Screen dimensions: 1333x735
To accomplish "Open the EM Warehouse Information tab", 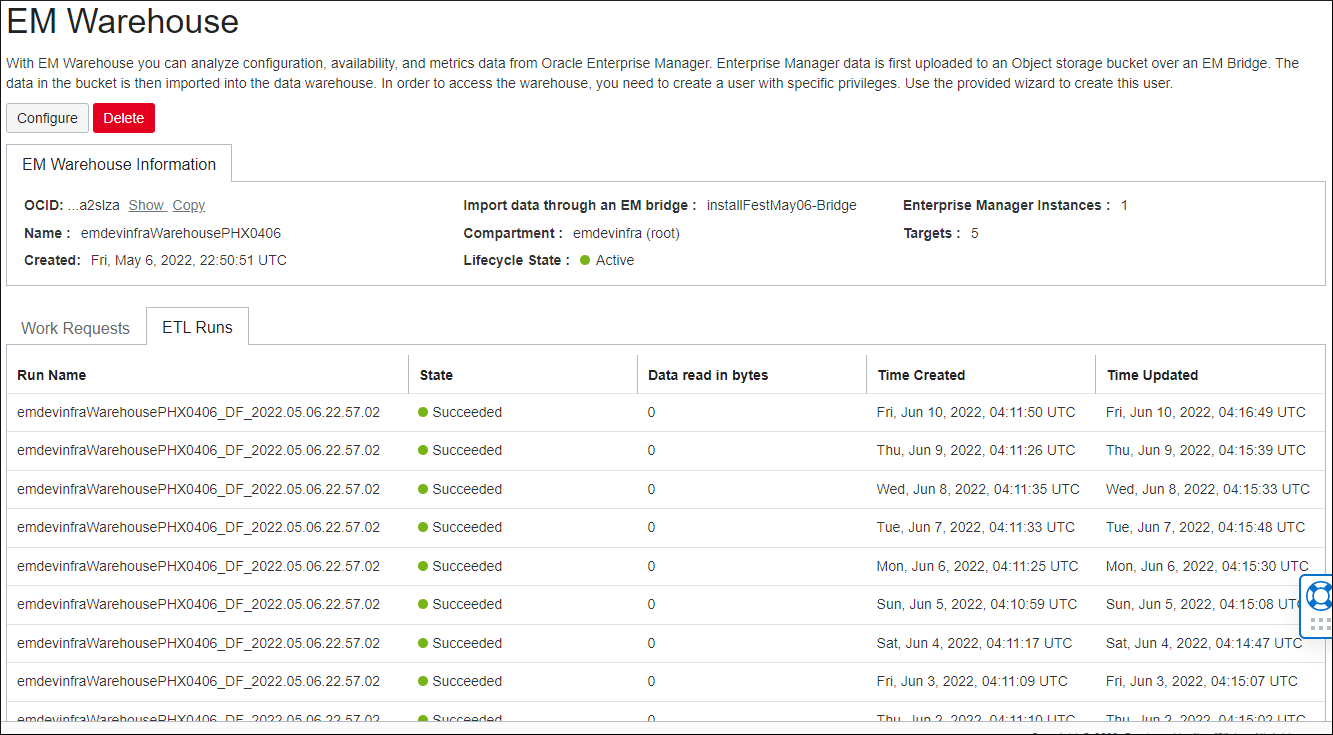I will click(118, 163).
